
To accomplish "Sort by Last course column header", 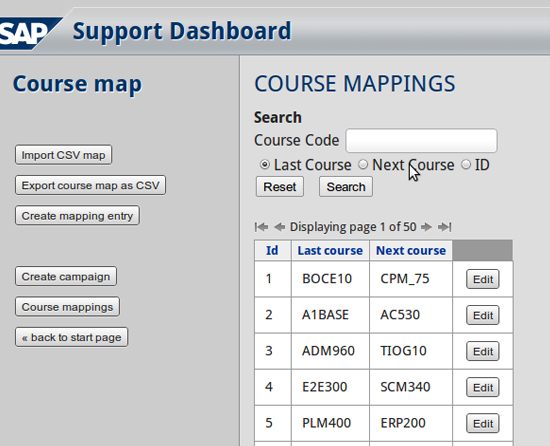I will pyautogui.click(x=330, y=250).
